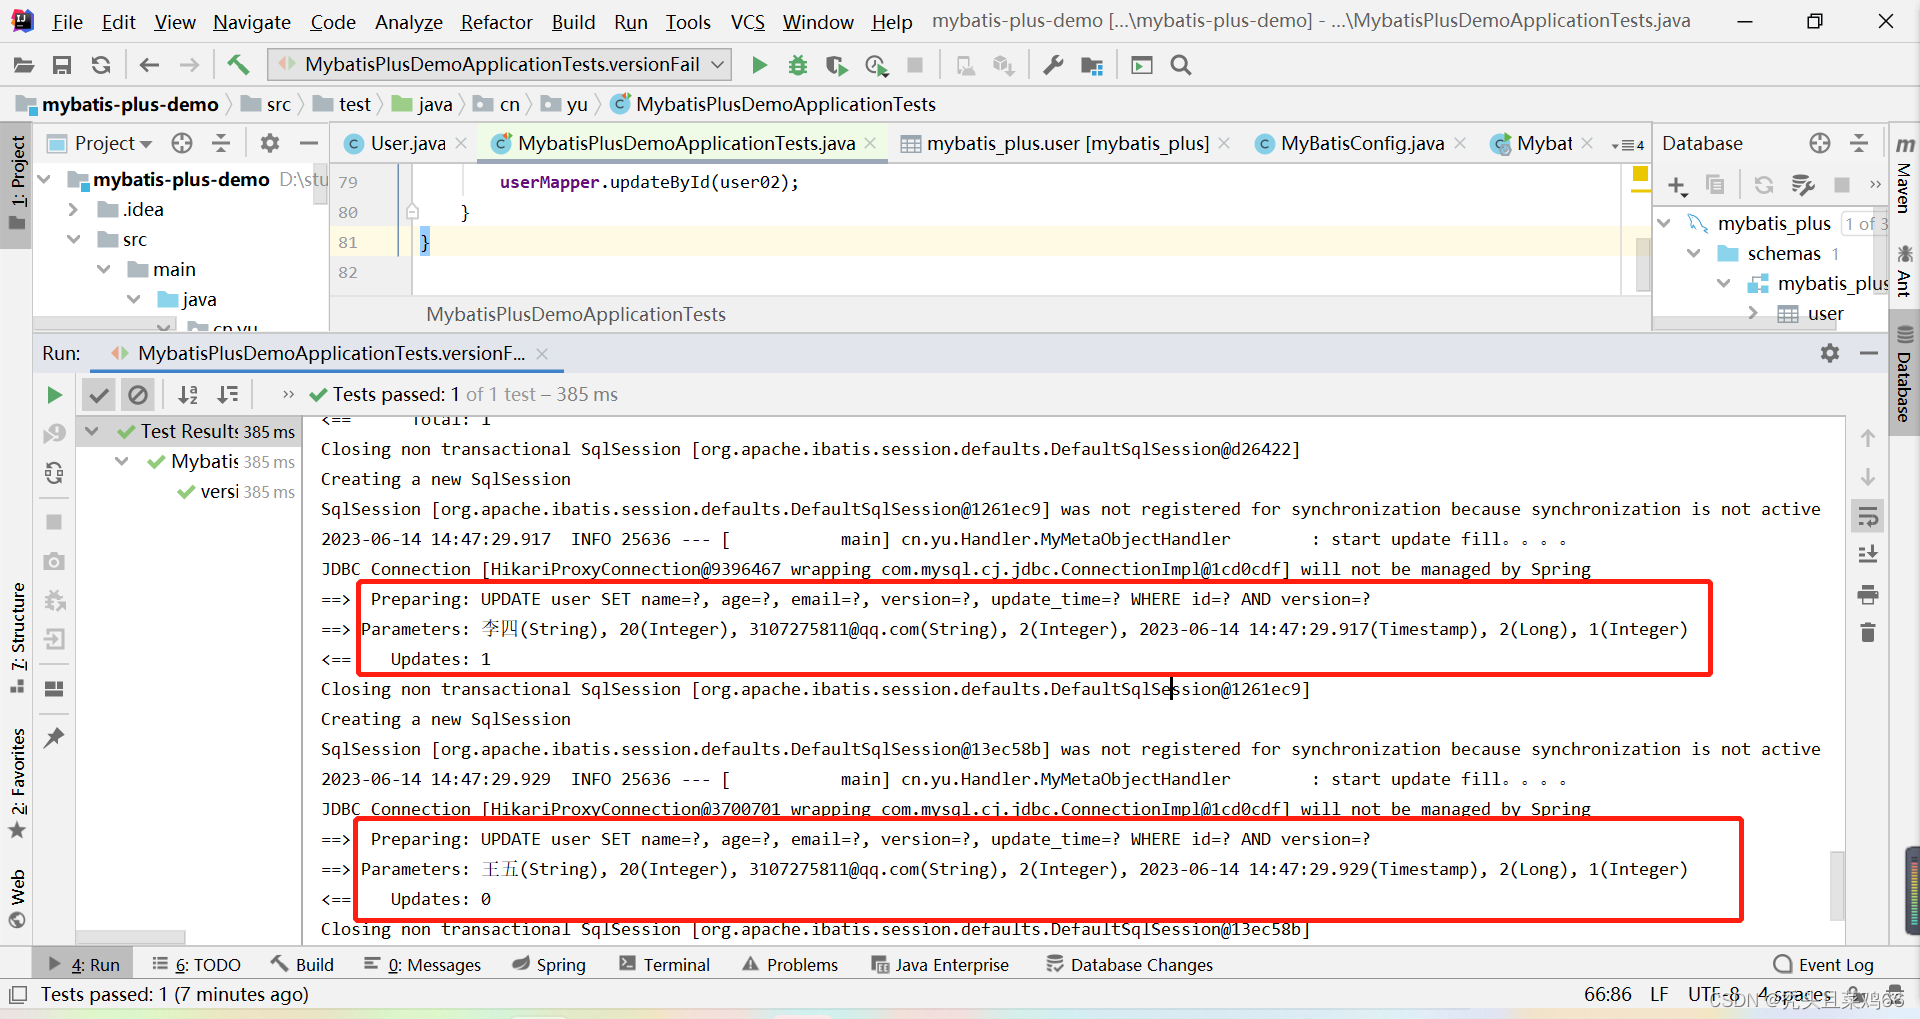Toggle soft-wrap in console
The height and width of the screenshot is (1019, 1920).
[x=1867, y=517]
